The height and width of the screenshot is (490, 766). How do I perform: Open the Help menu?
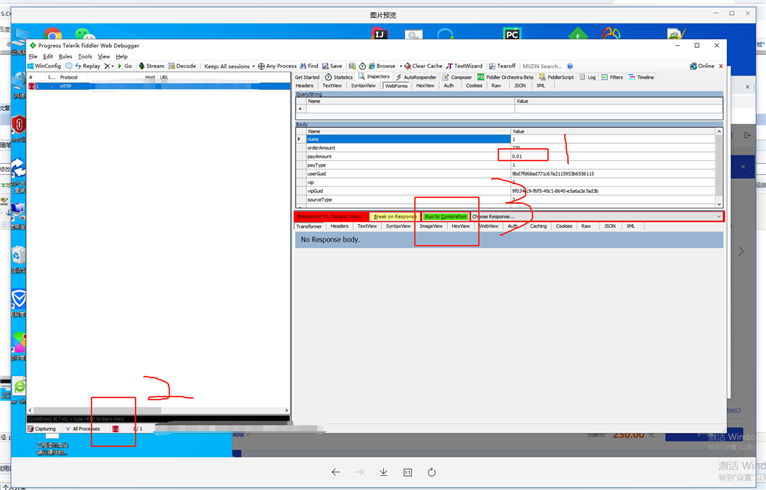point(122,57)
